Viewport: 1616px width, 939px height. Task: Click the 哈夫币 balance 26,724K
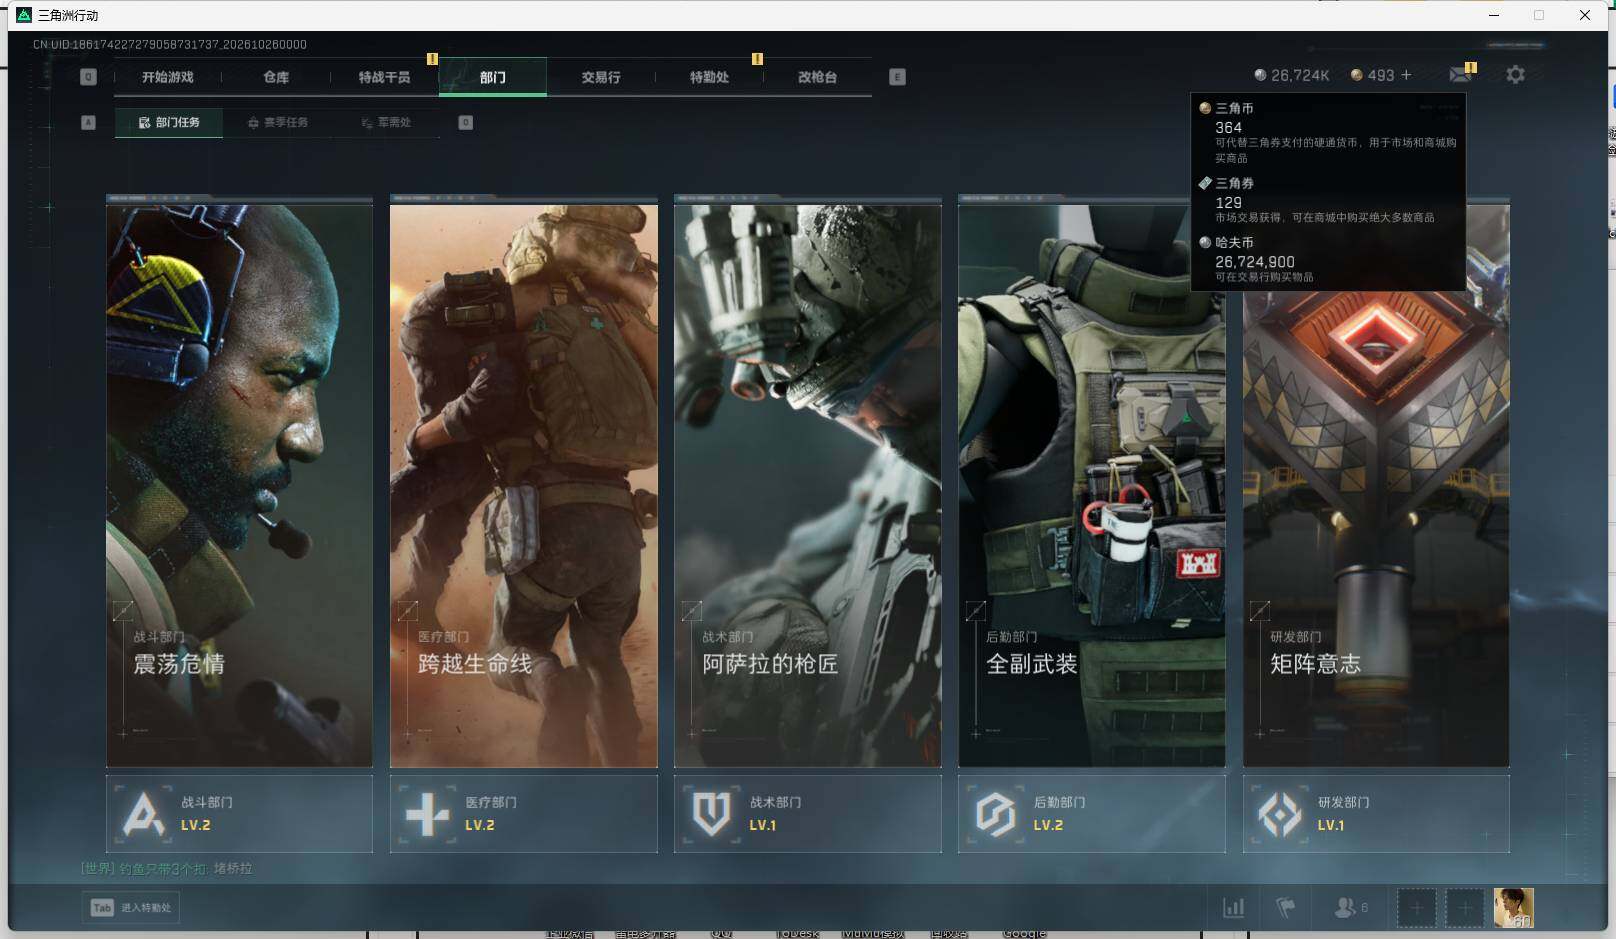pos(1292,75)
